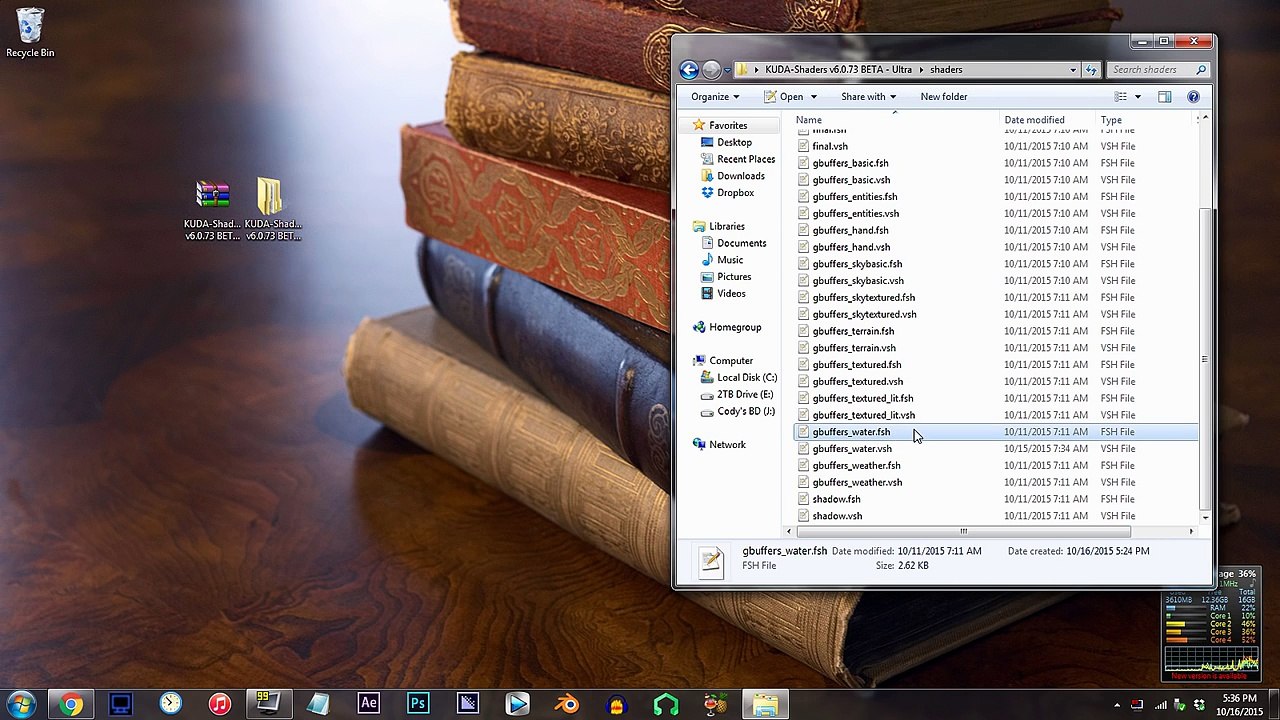This screenshot has width=1280, height=720.
Task: Open After Effects from taskbar
Action: [368, 704]
